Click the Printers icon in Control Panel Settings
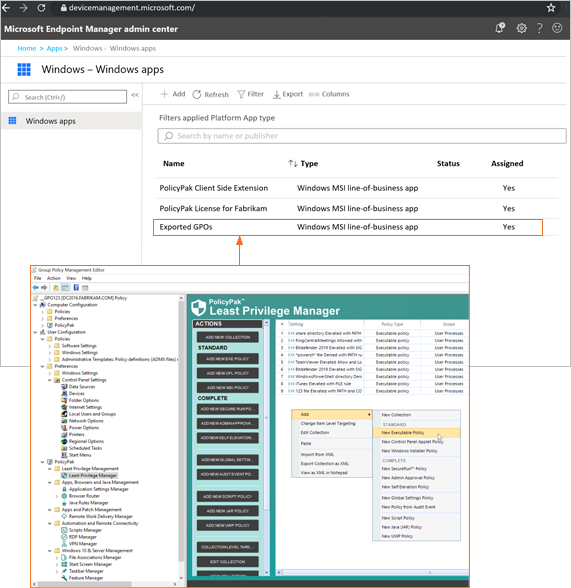The width and height of the screenshot is (571, 588). 64,435
